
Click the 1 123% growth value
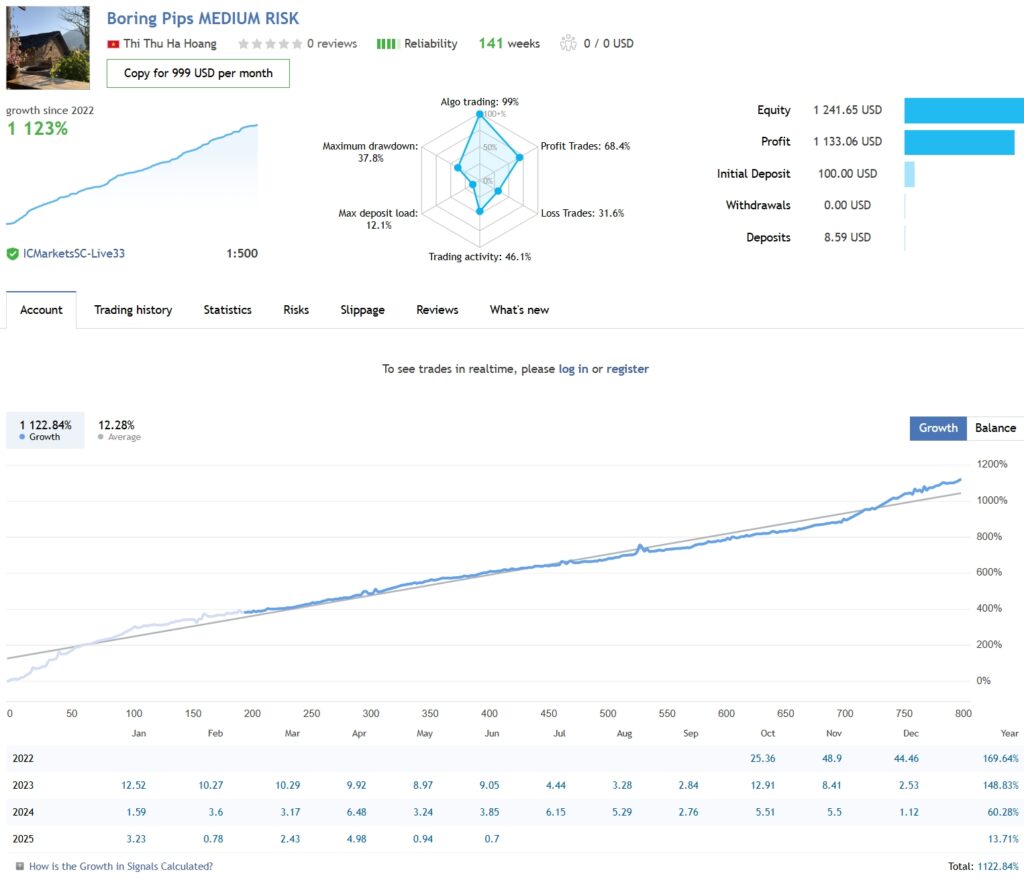[37, 129]
